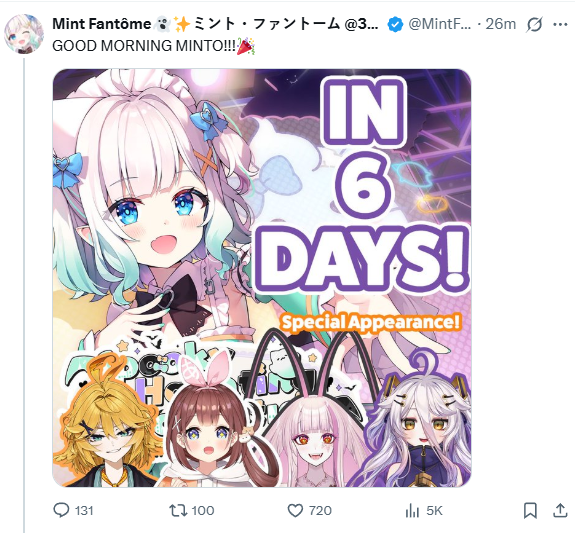This screenshot has width=575, height=533.
Task: Click the 131 replies count
Action: pos(84,511)
